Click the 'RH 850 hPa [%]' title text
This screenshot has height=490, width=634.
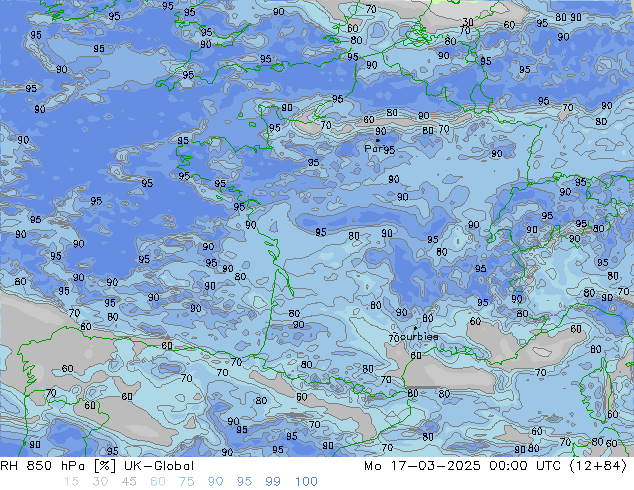[58, 466]
